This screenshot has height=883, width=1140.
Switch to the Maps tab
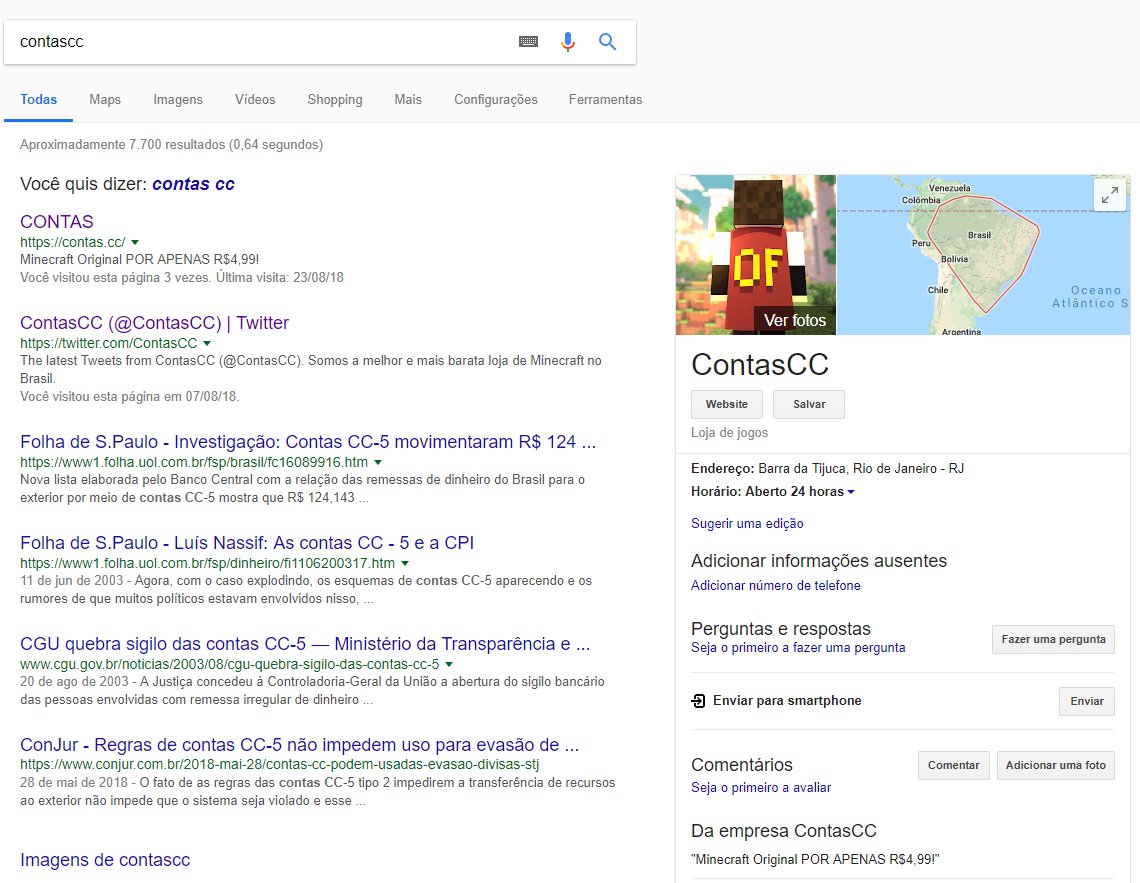click(x=105, y=100)
